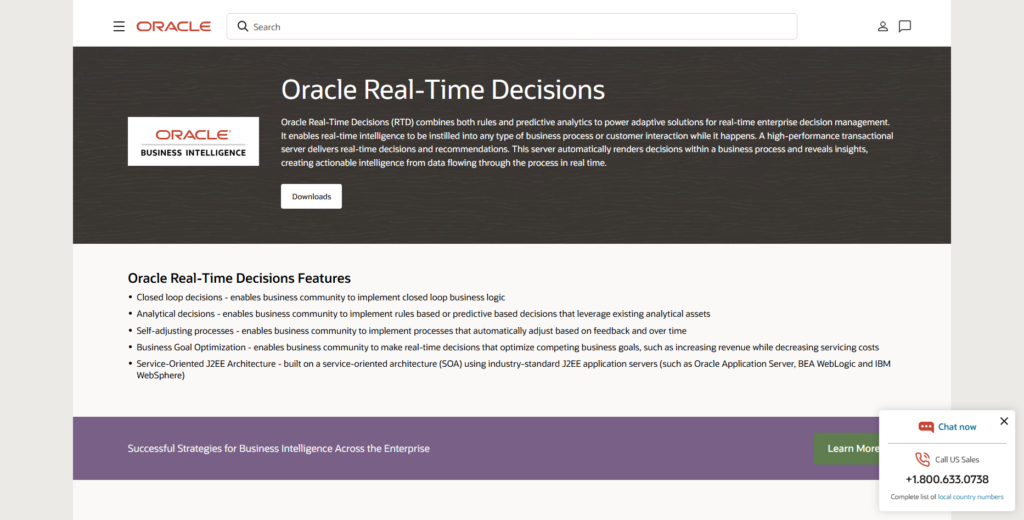The image size is (1024, 520).
Task: Click the RTD description paragraph in the banner
Action: (587, 142)
